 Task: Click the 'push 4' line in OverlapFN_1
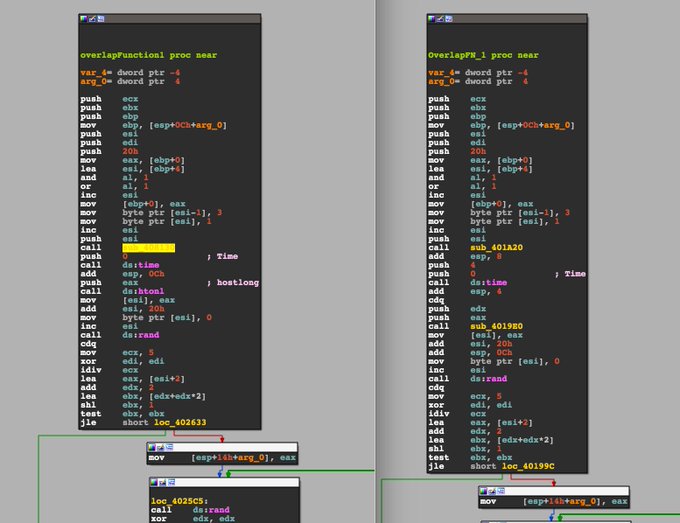[452, 265]
